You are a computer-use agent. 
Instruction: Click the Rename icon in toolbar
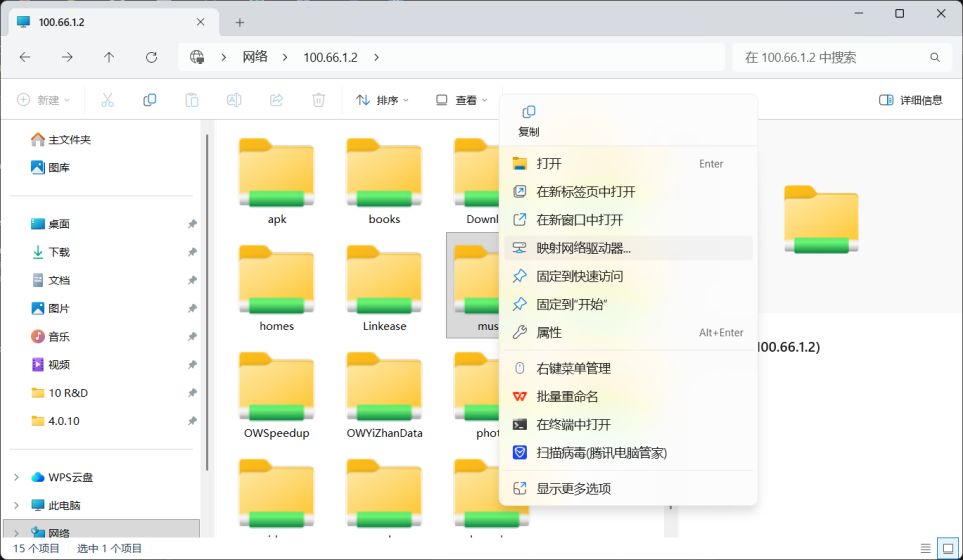pos(234,100)
